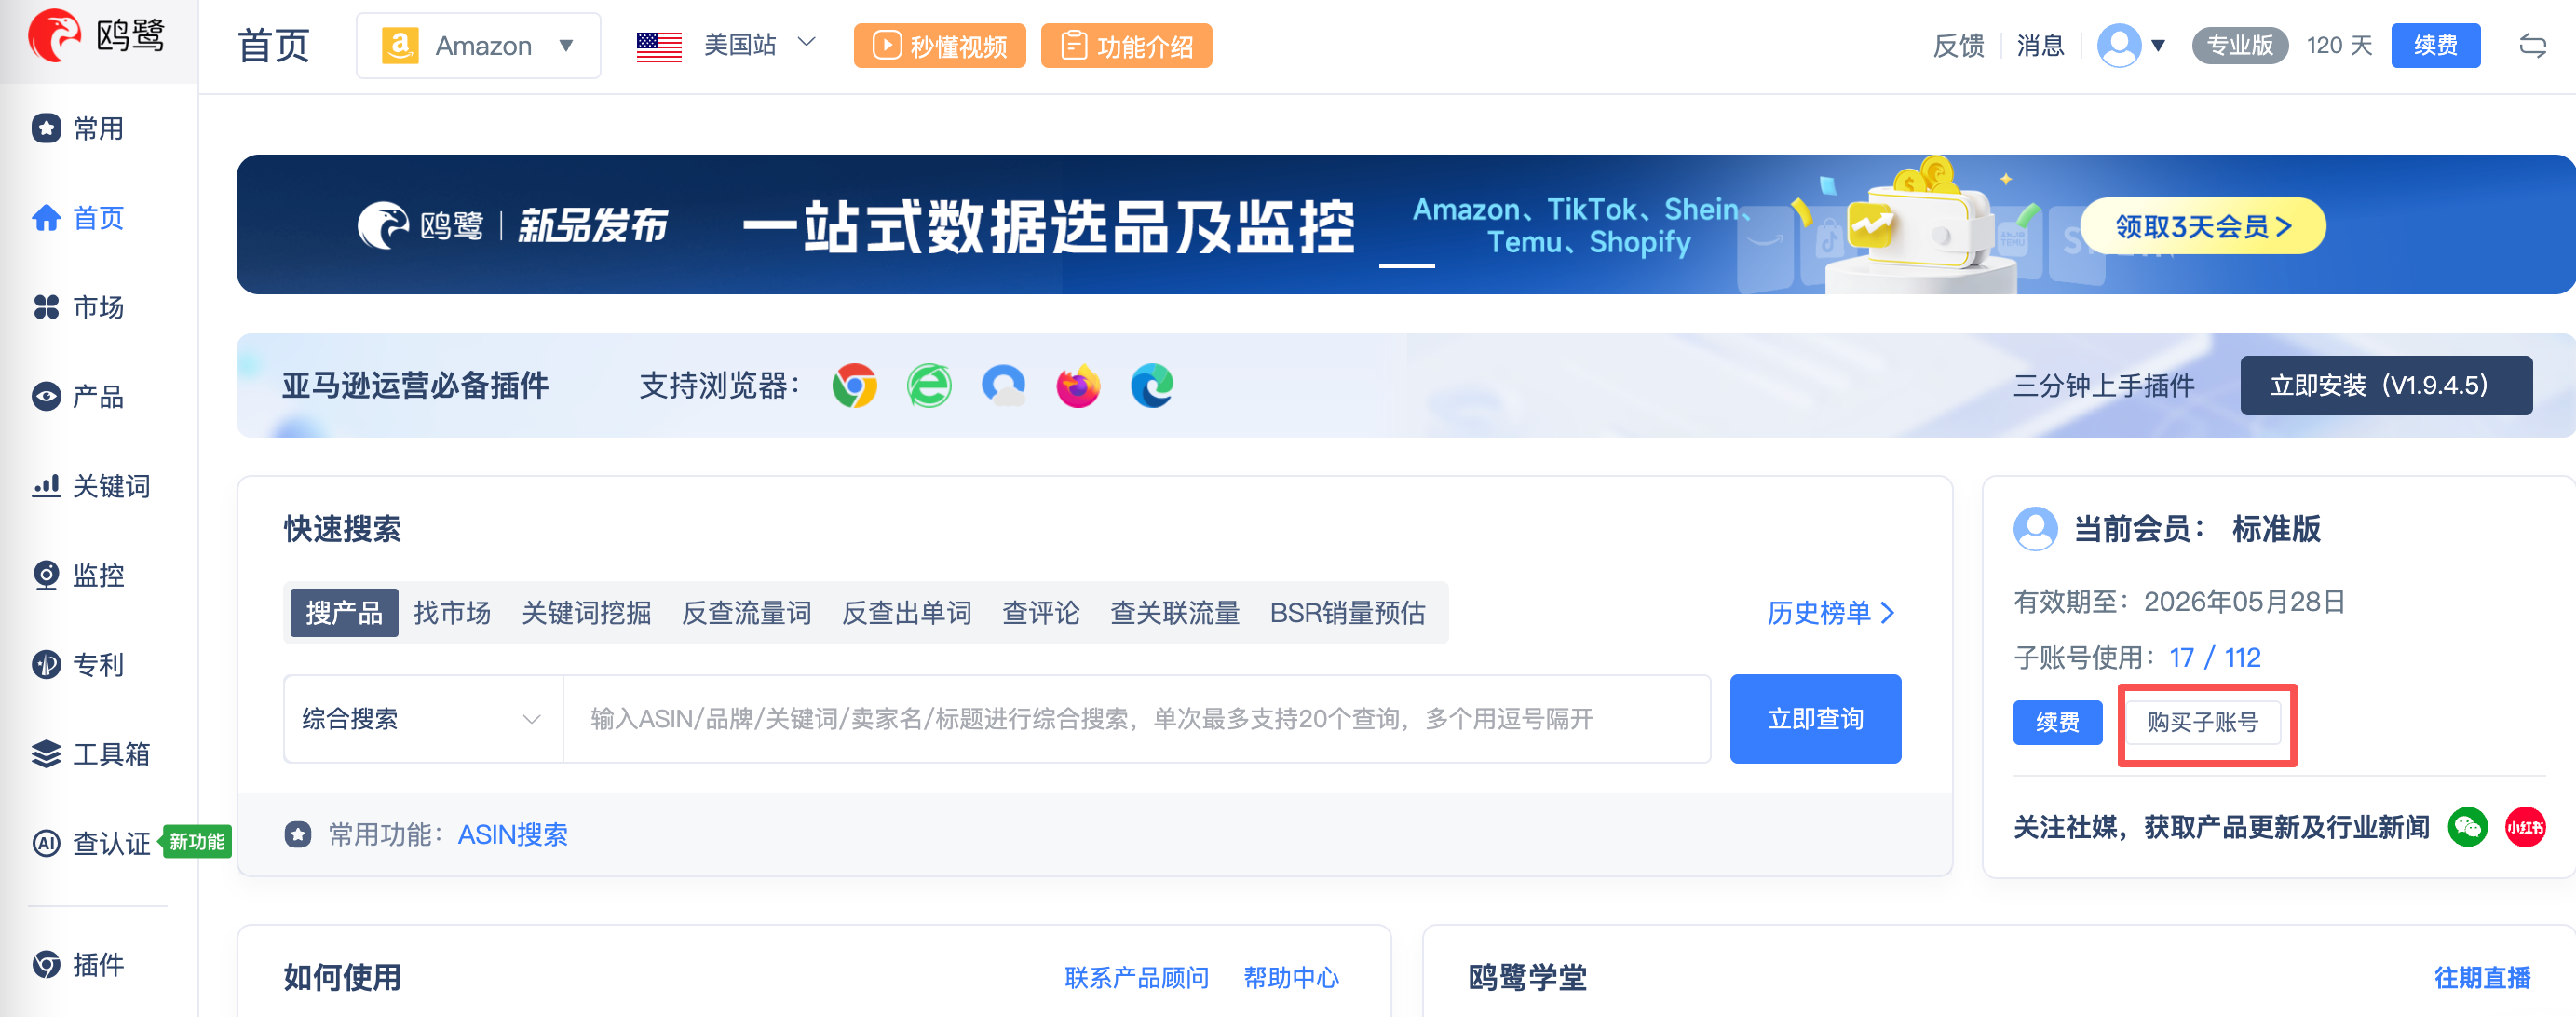
Task: Click the user avatar in header
Action: pos(2118,46)
